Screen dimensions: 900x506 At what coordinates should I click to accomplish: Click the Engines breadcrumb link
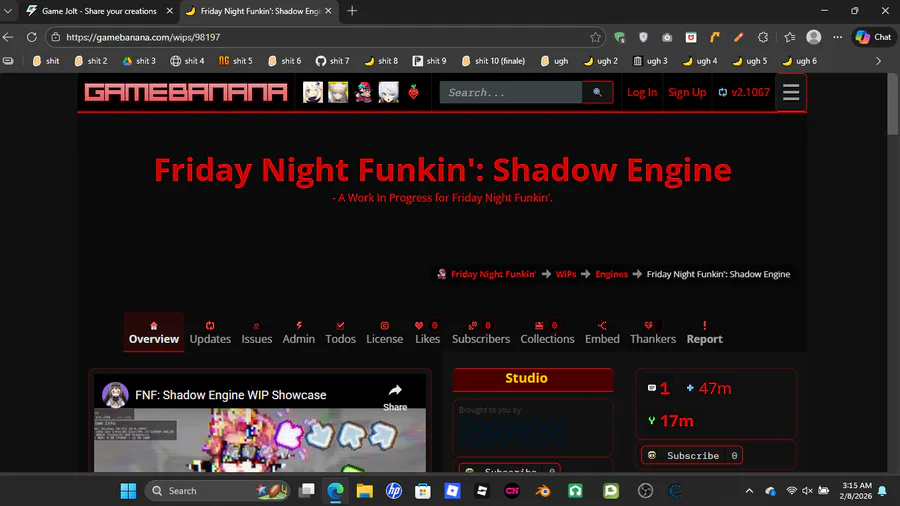611,274
